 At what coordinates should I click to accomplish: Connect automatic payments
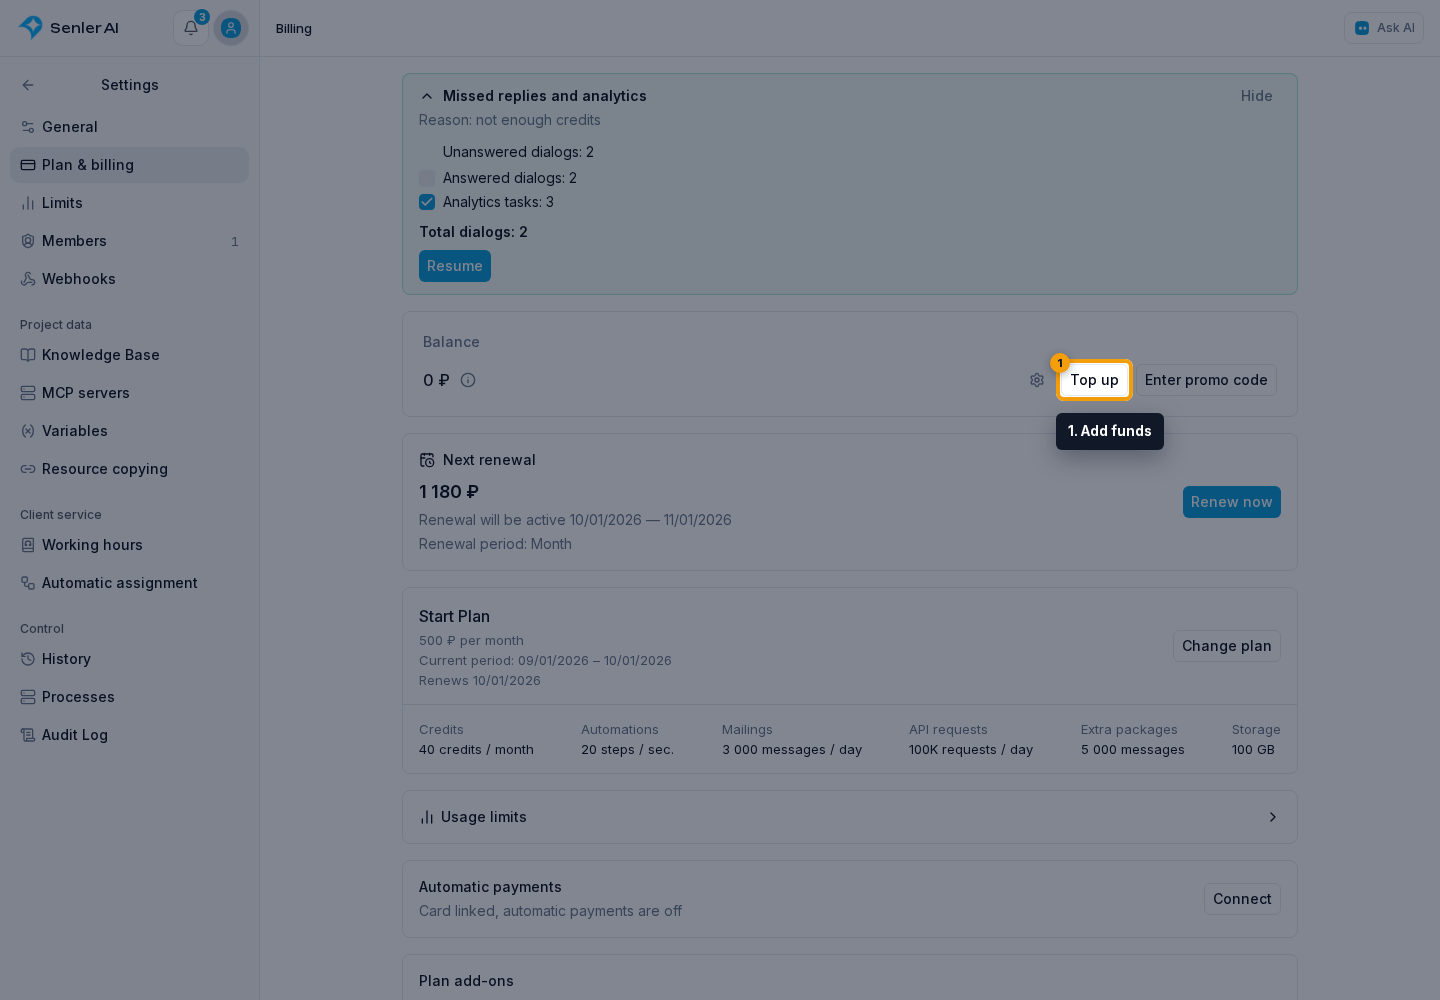pyautogui.click(x=1242, y=899)
